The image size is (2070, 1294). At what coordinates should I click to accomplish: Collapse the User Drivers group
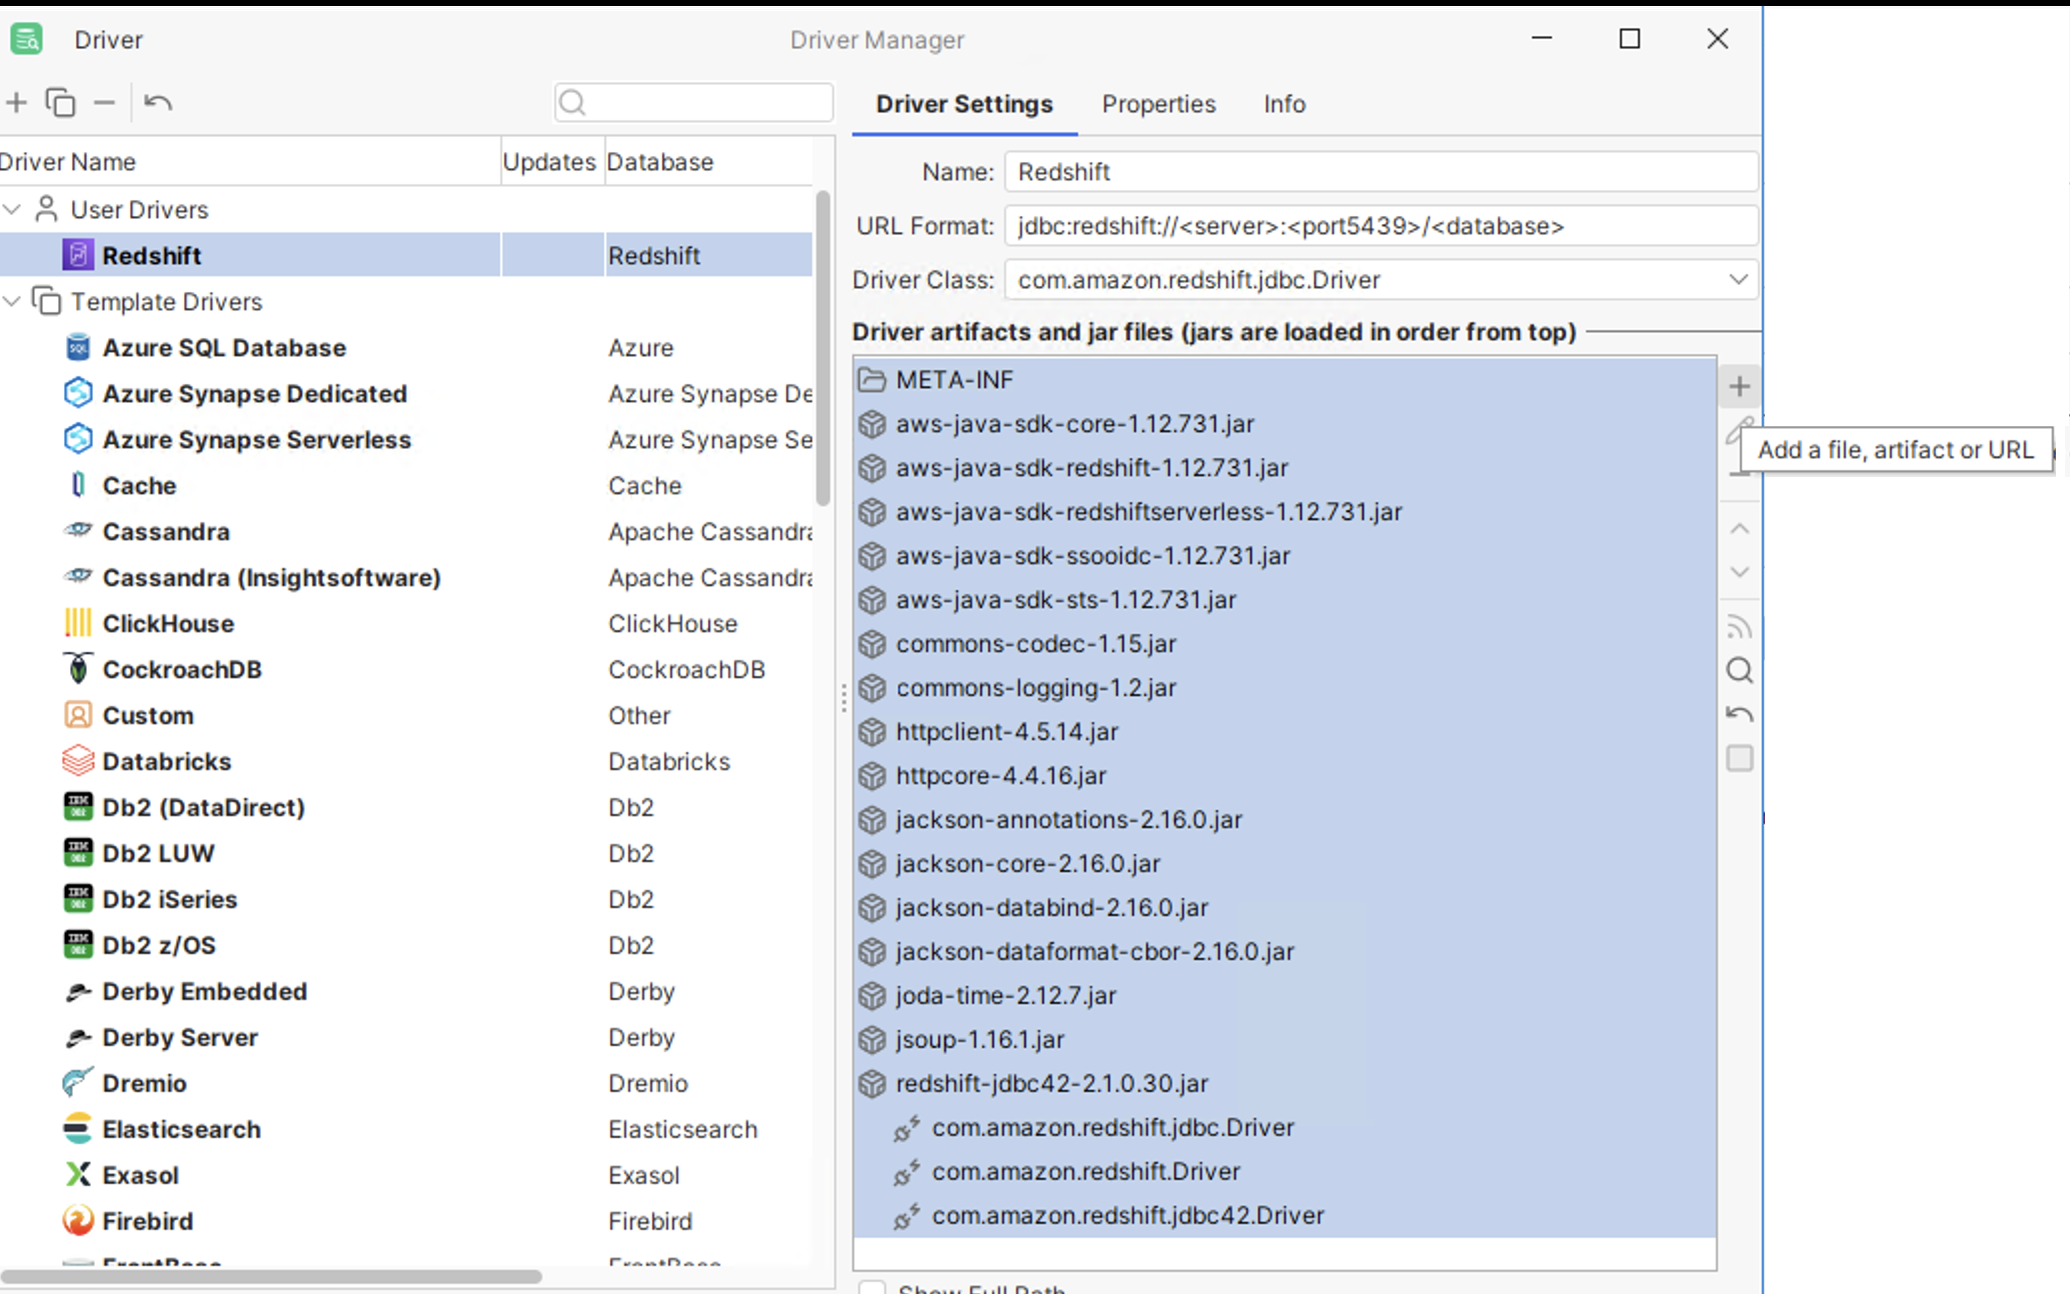(x=13, y=210)
